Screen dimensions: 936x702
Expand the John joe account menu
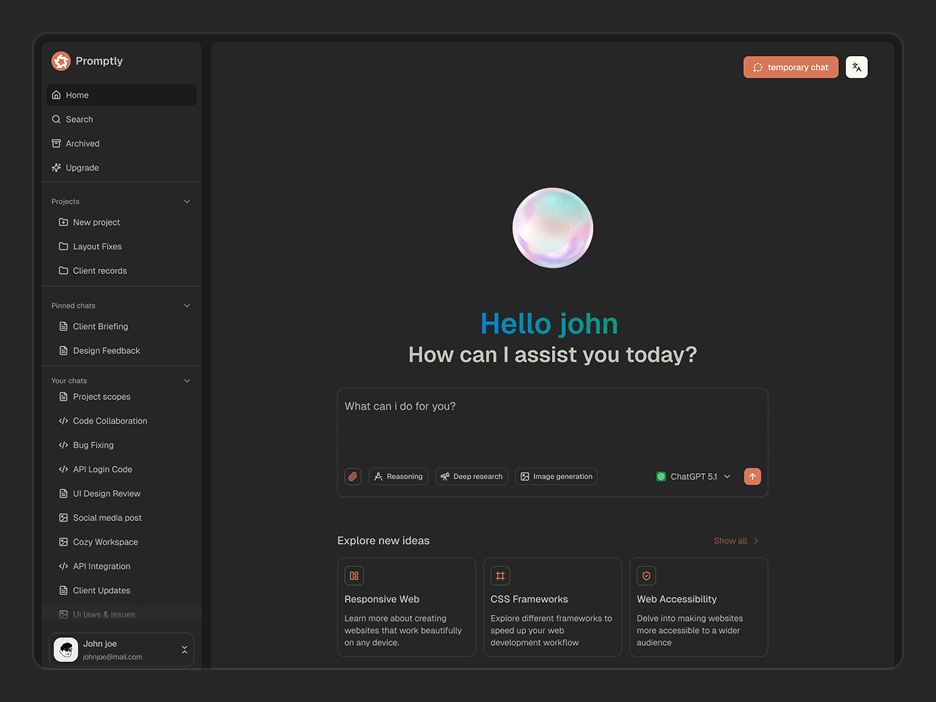coord(184,649)
